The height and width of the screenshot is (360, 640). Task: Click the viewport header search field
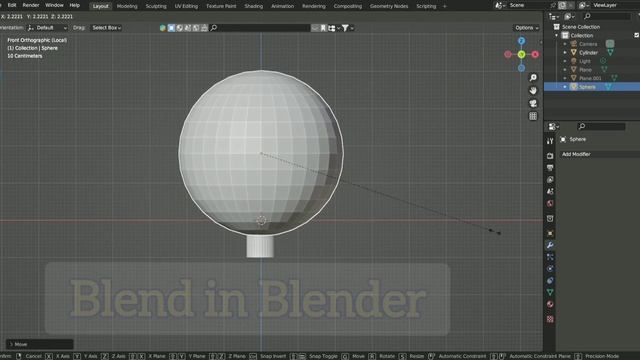tap(260, 28)
